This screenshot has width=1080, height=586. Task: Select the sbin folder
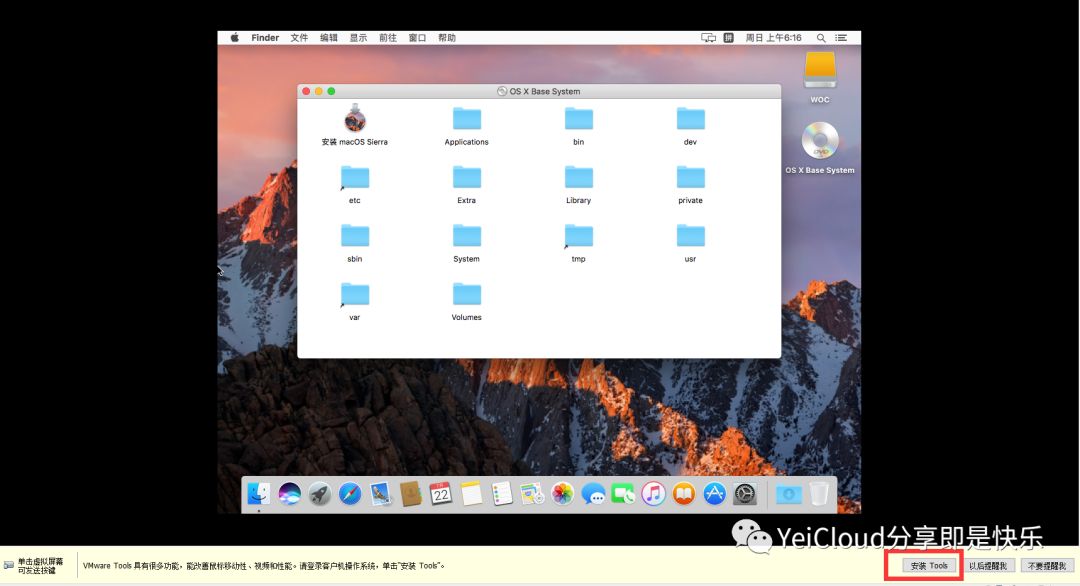pyautogui.click(x=355, y=236)
